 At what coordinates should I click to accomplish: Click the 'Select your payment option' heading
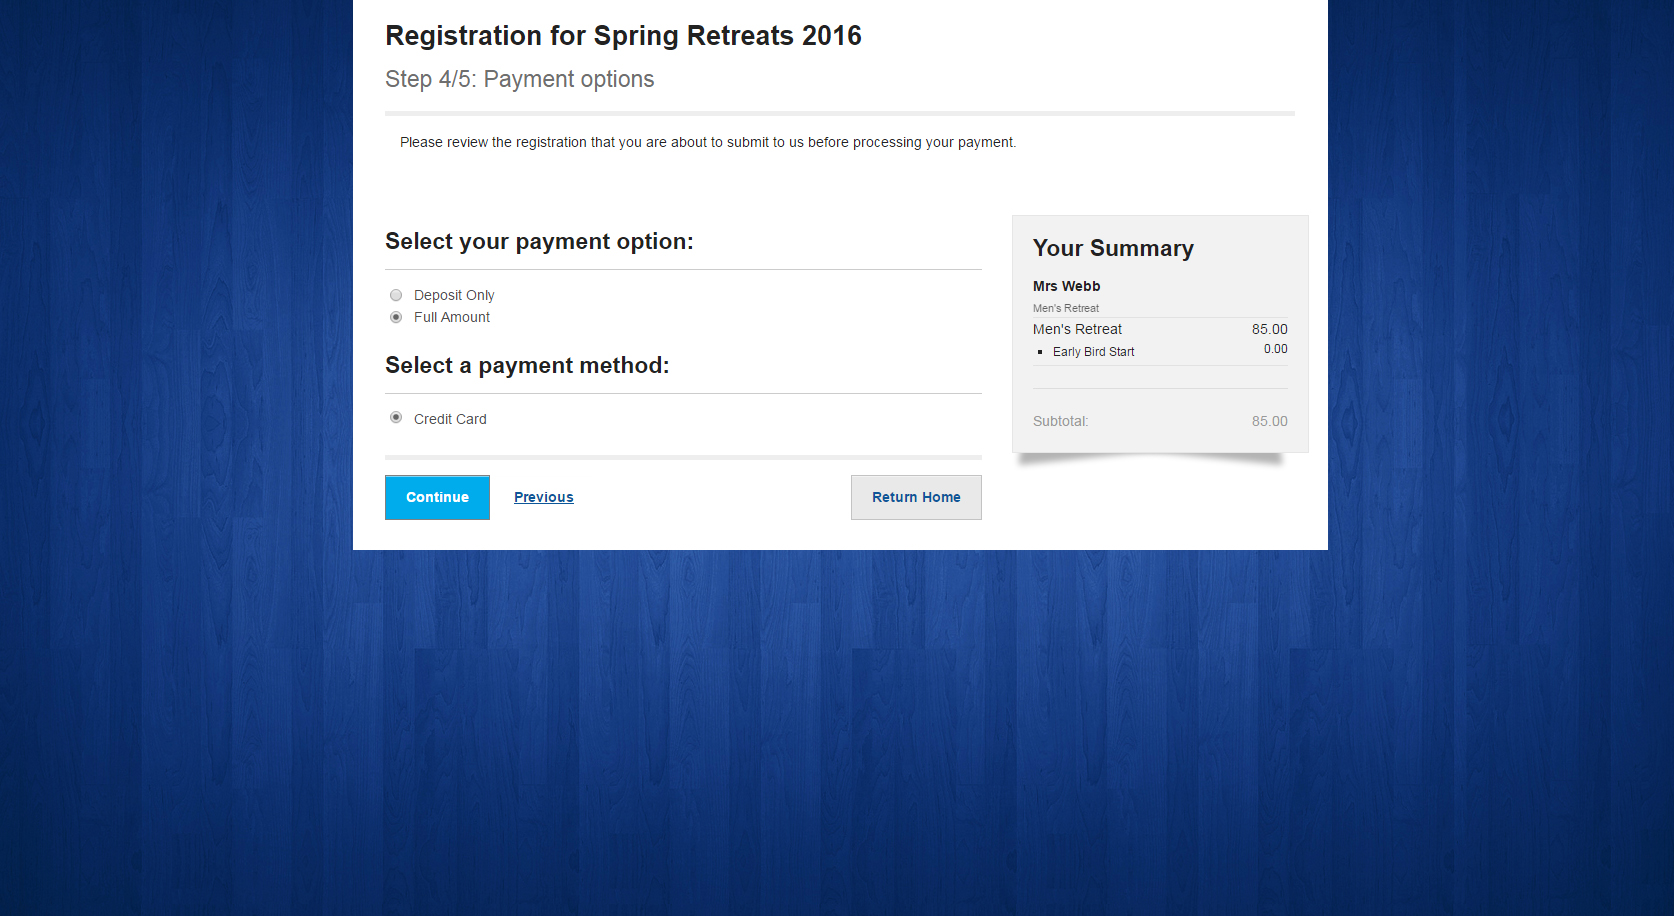[539, 242]
